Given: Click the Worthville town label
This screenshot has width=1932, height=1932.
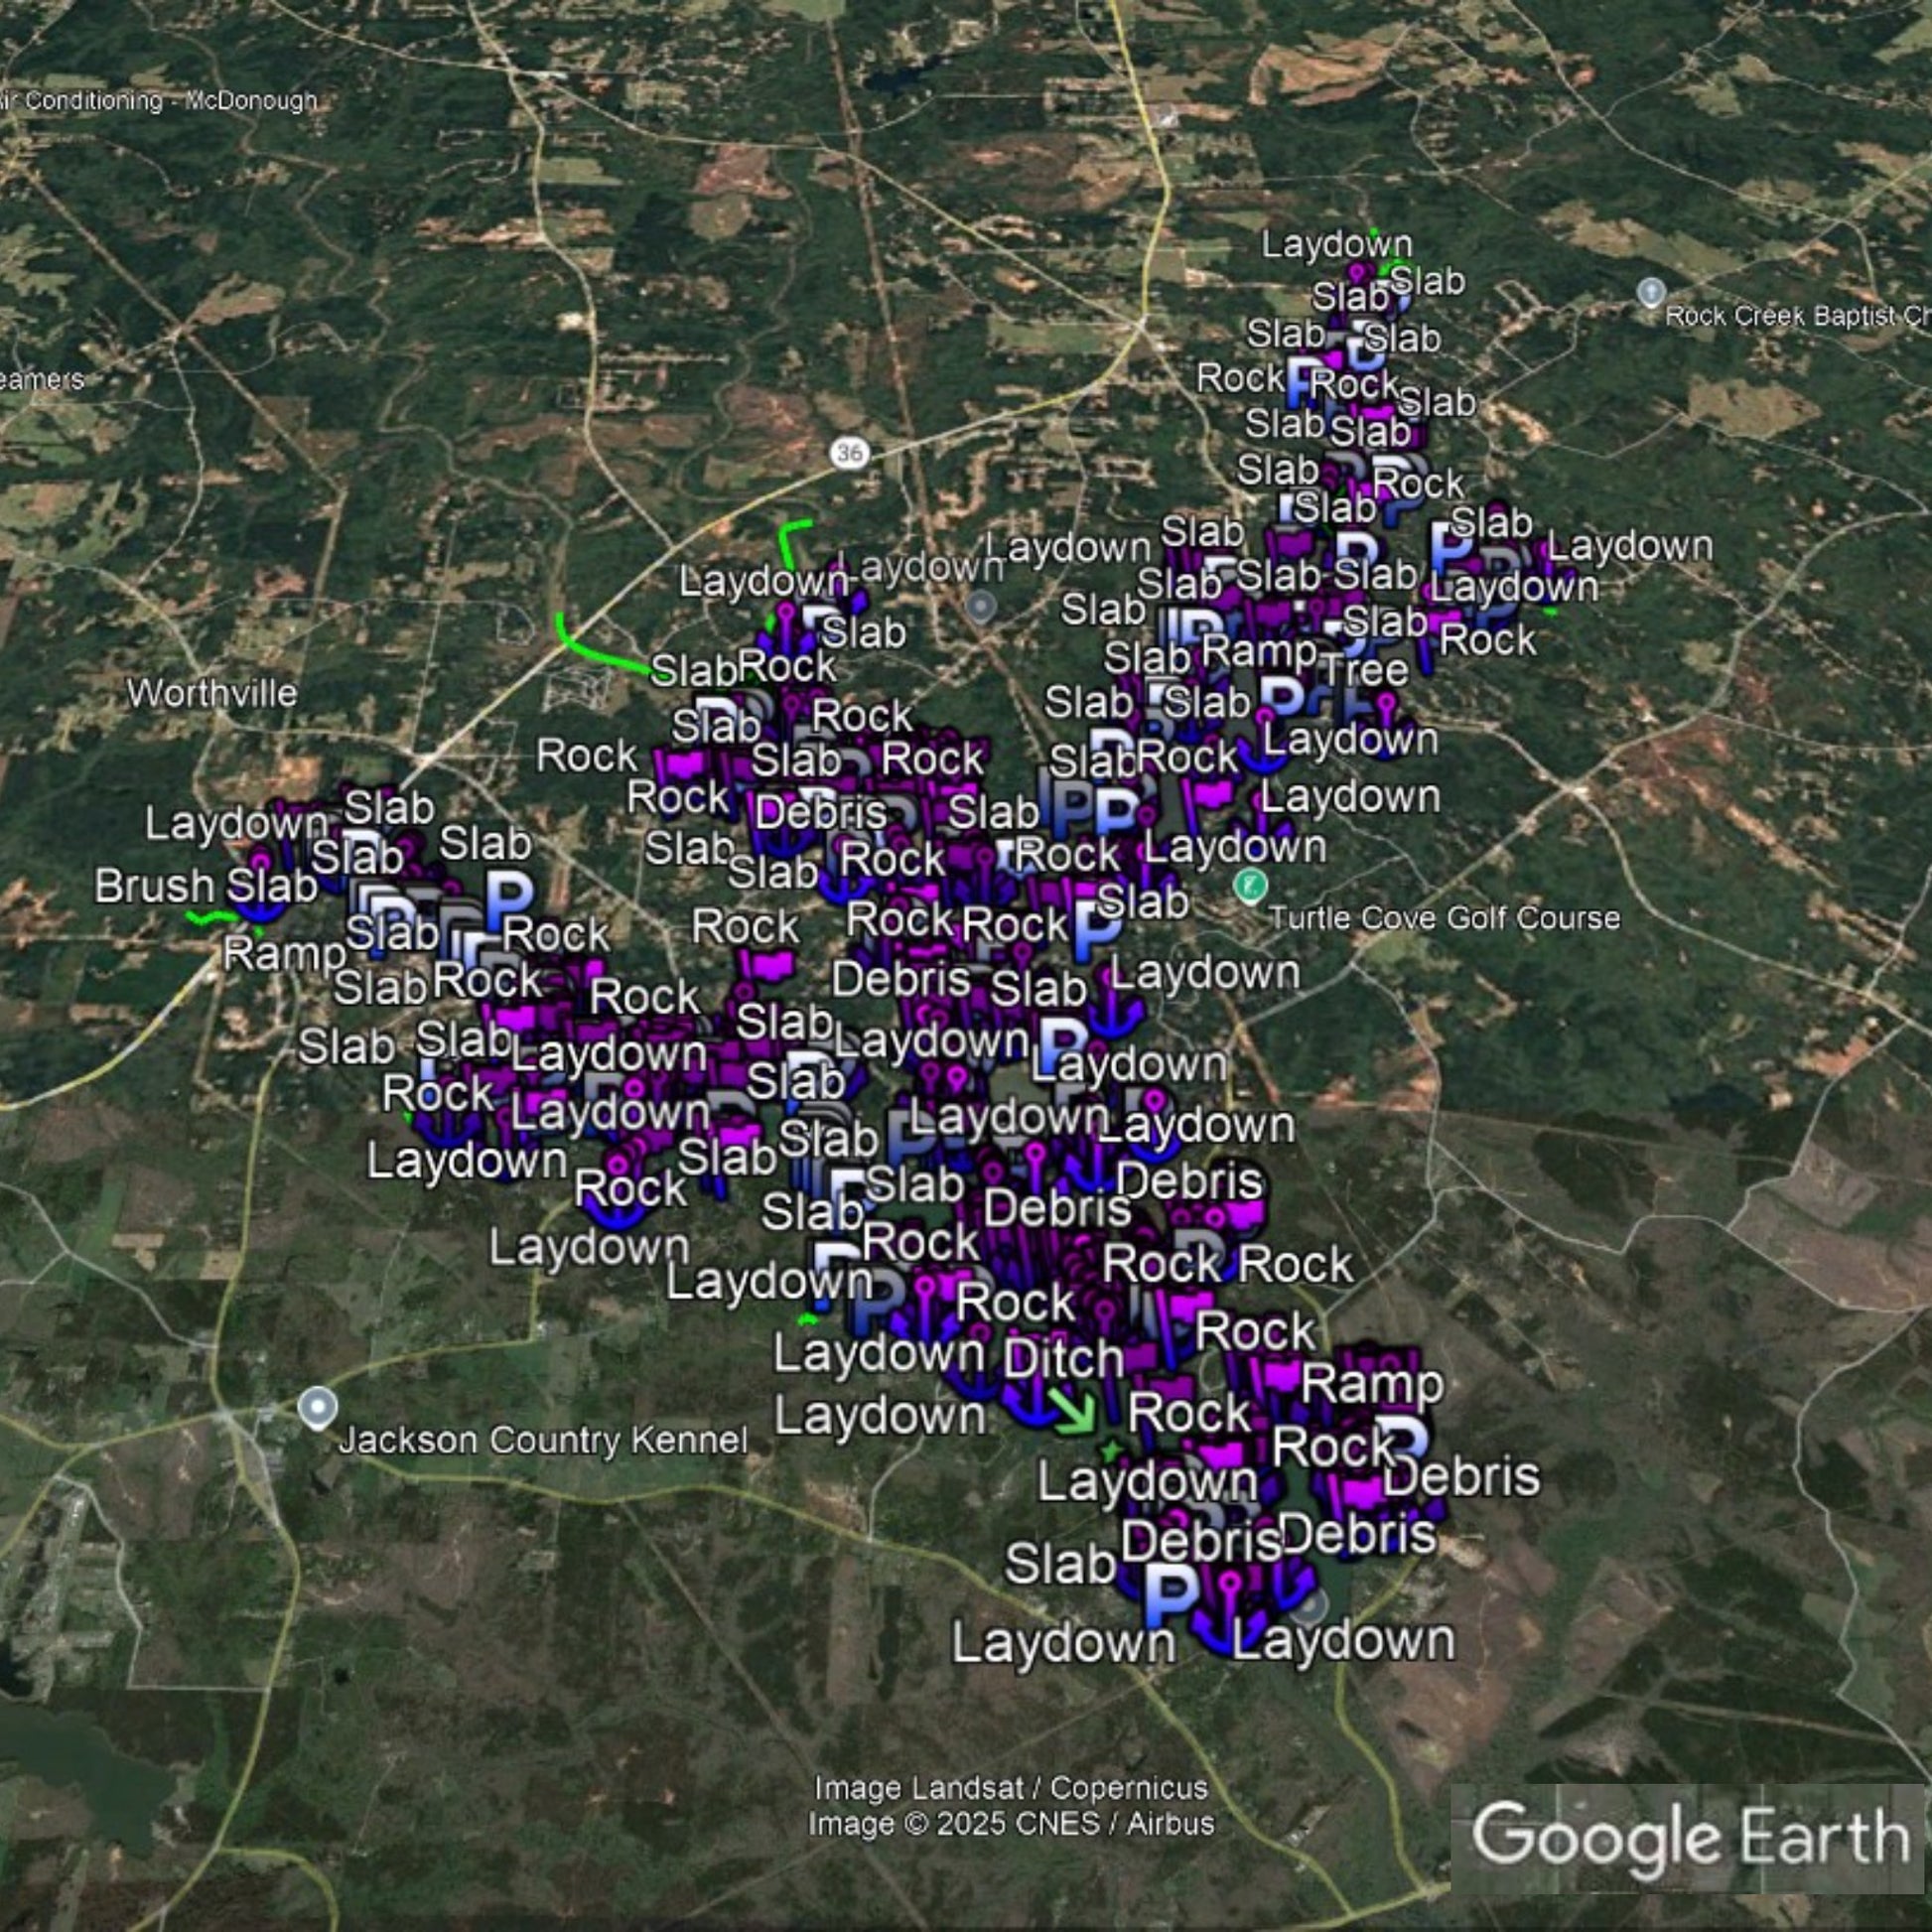Looking at the screenshot, I should tap(212, 693).
